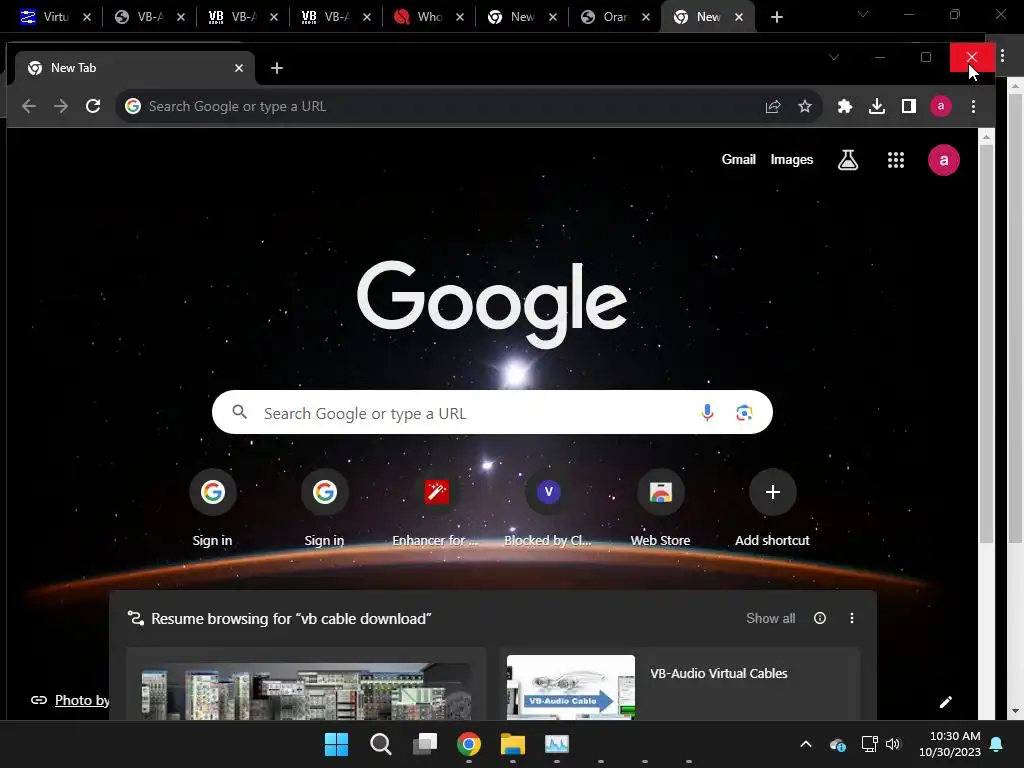Open the tab search chevron in the back window

click(863, 14)
